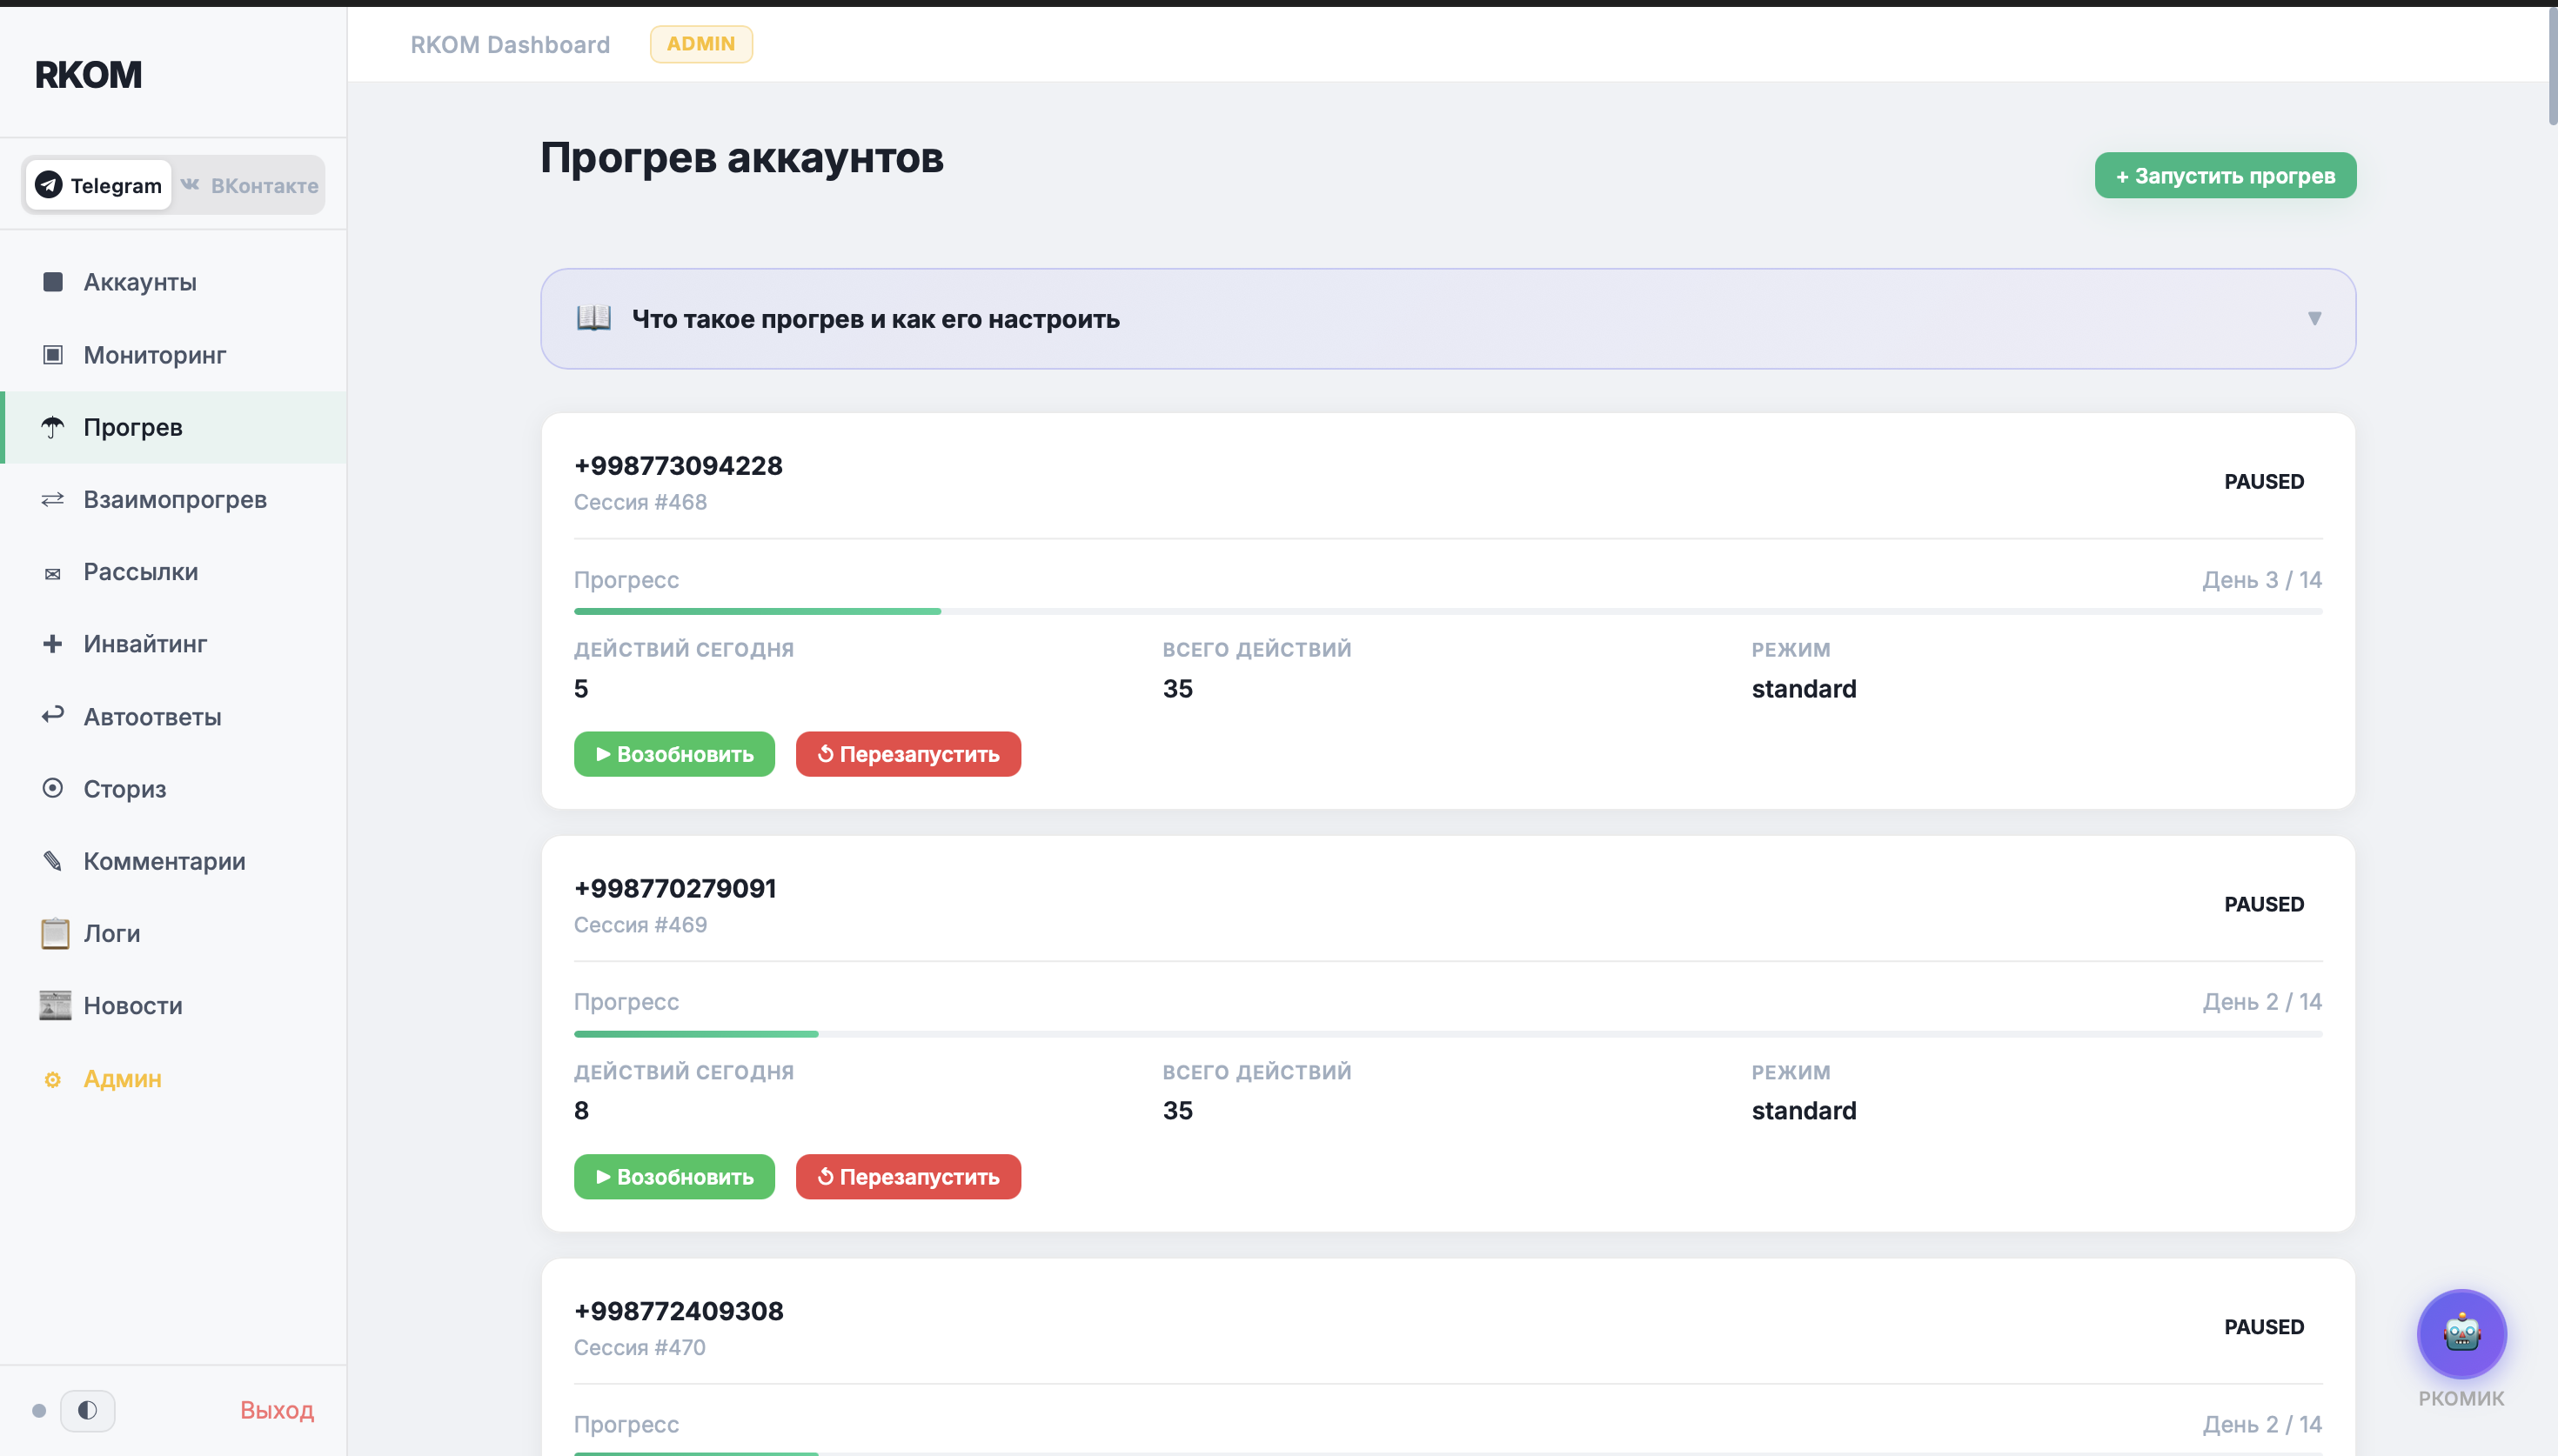Click progress bar of session #468

tap(1448, 611)
